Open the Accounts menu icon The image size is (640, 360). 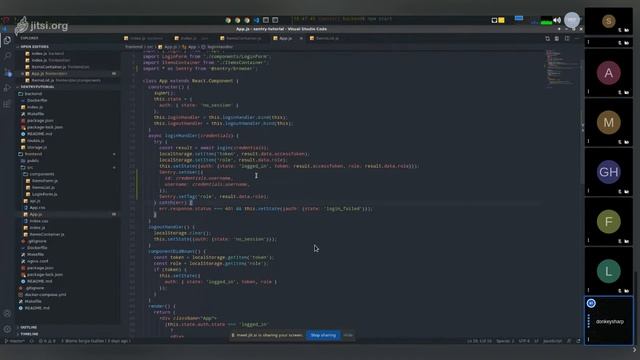pos(7,313)
